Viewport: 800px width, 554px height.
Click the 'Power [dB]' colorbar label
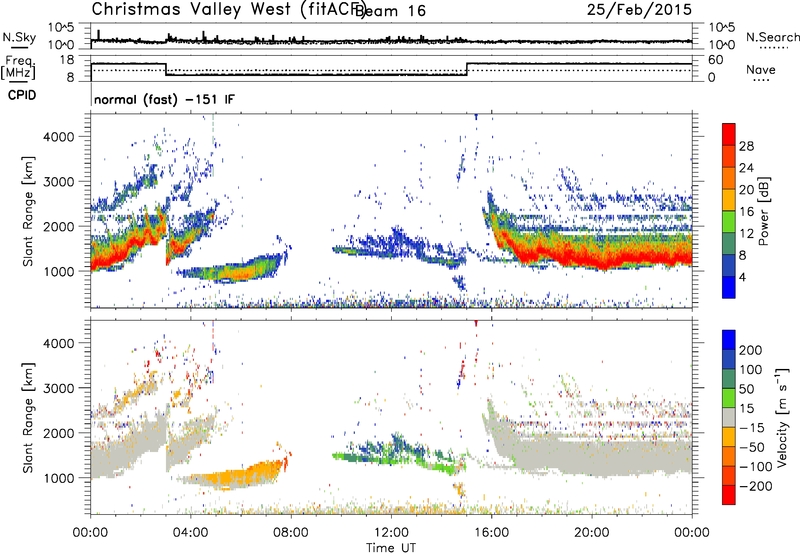click(x=764, y=211)
